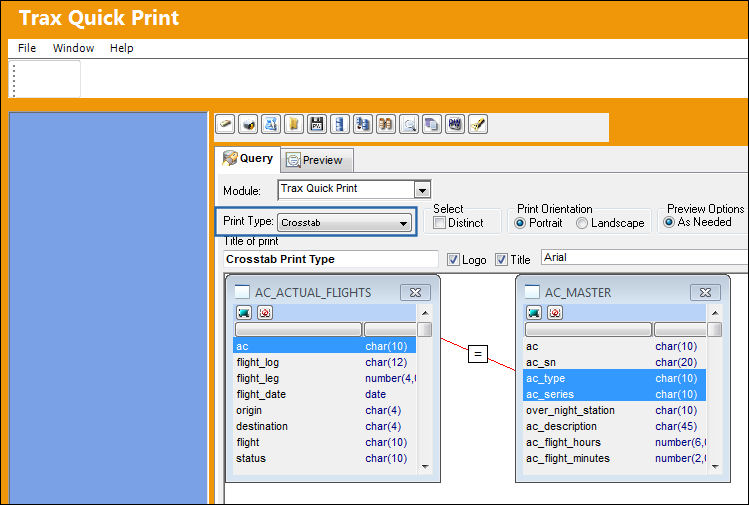
Task: Switch to the Query tab
Action: coord(248,159)
